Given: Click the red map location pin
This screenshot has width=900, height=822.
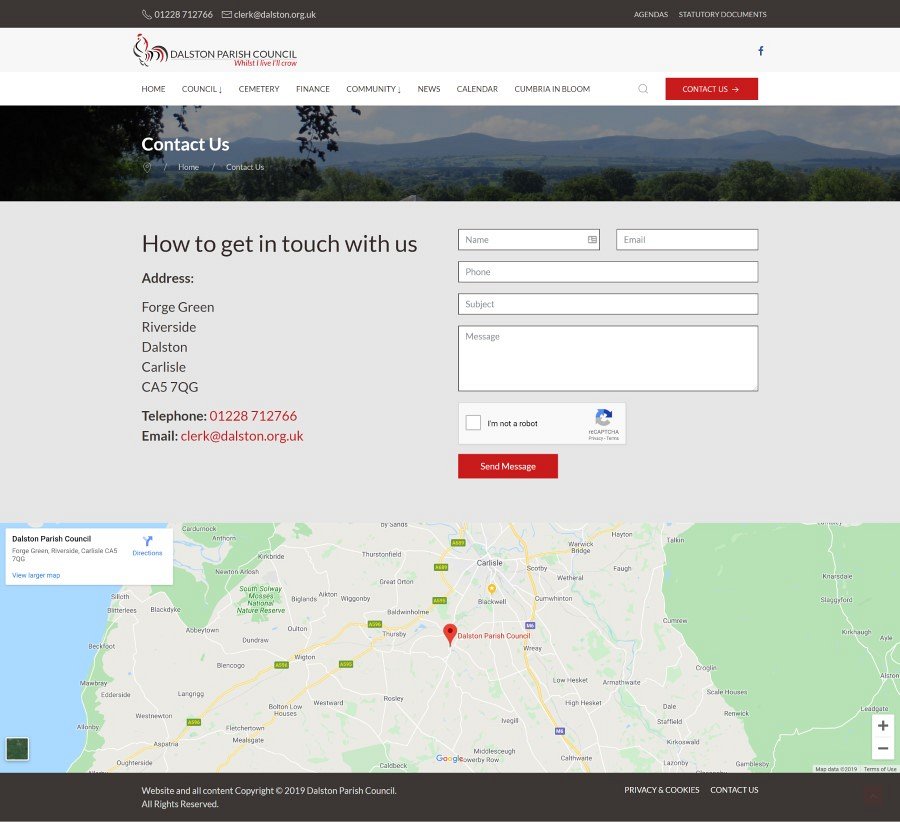Looking at the screenshot, I should (450, 634).
